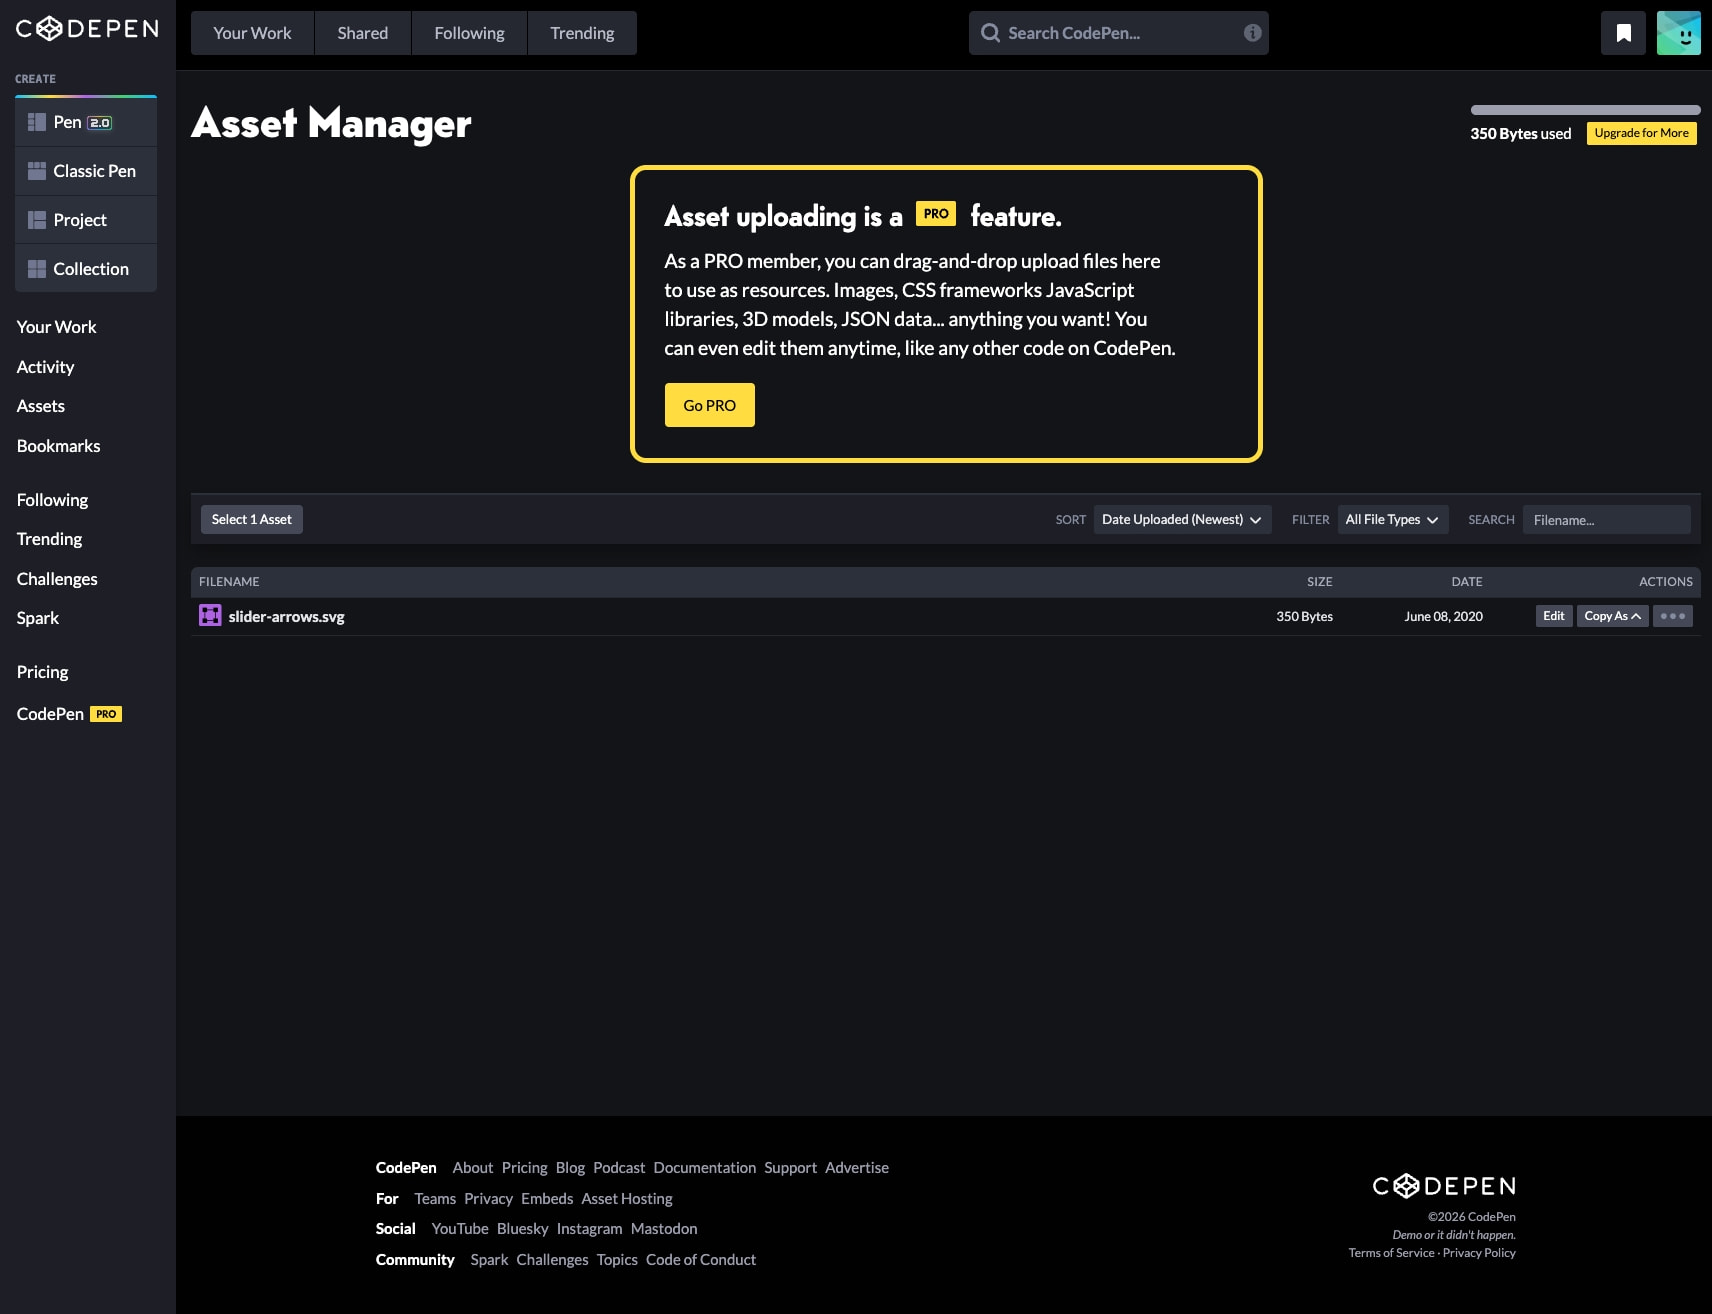Screen dimensions: 1712x1314
Task: Click the Upgrade for More button
Action: pyautogui.click(x=1642, y=133)
